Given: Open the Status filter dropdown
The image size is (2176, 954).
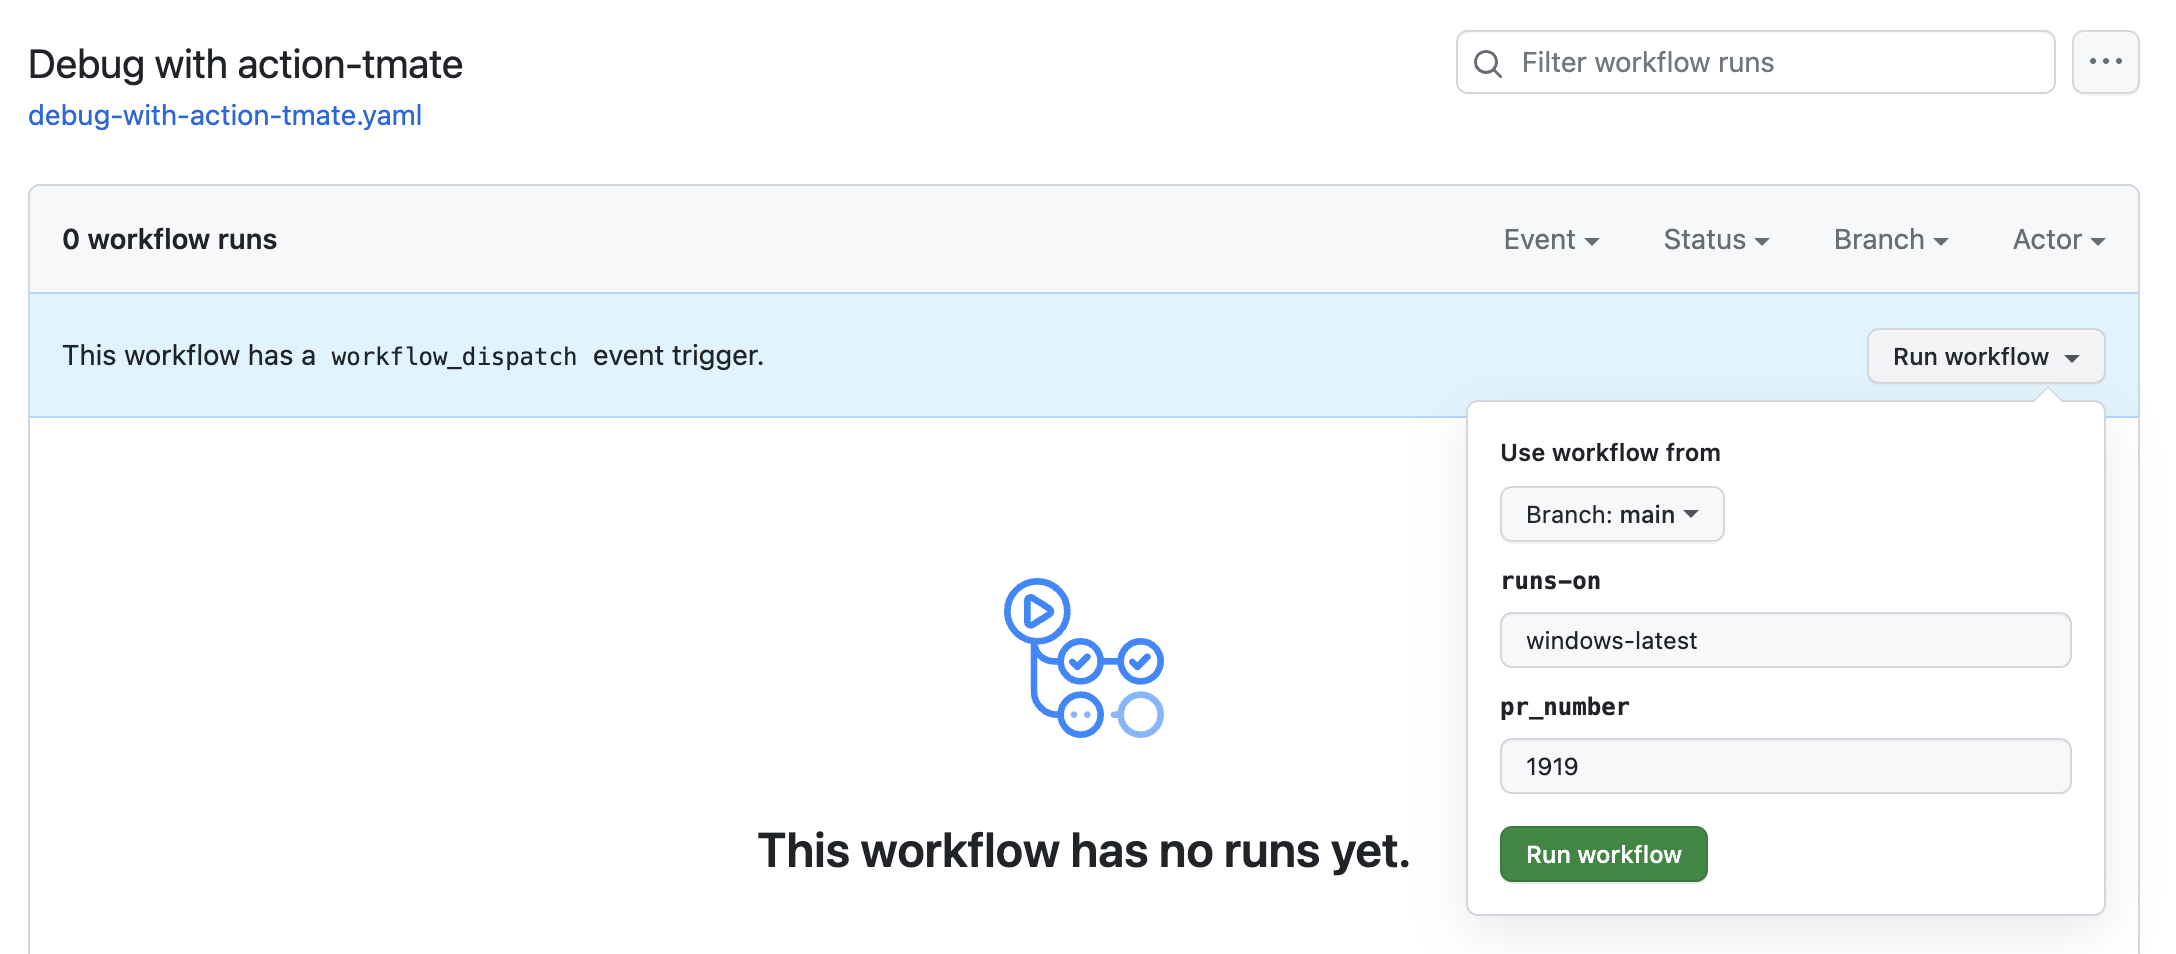Looking at the screenshot, I should (1715, 239).
